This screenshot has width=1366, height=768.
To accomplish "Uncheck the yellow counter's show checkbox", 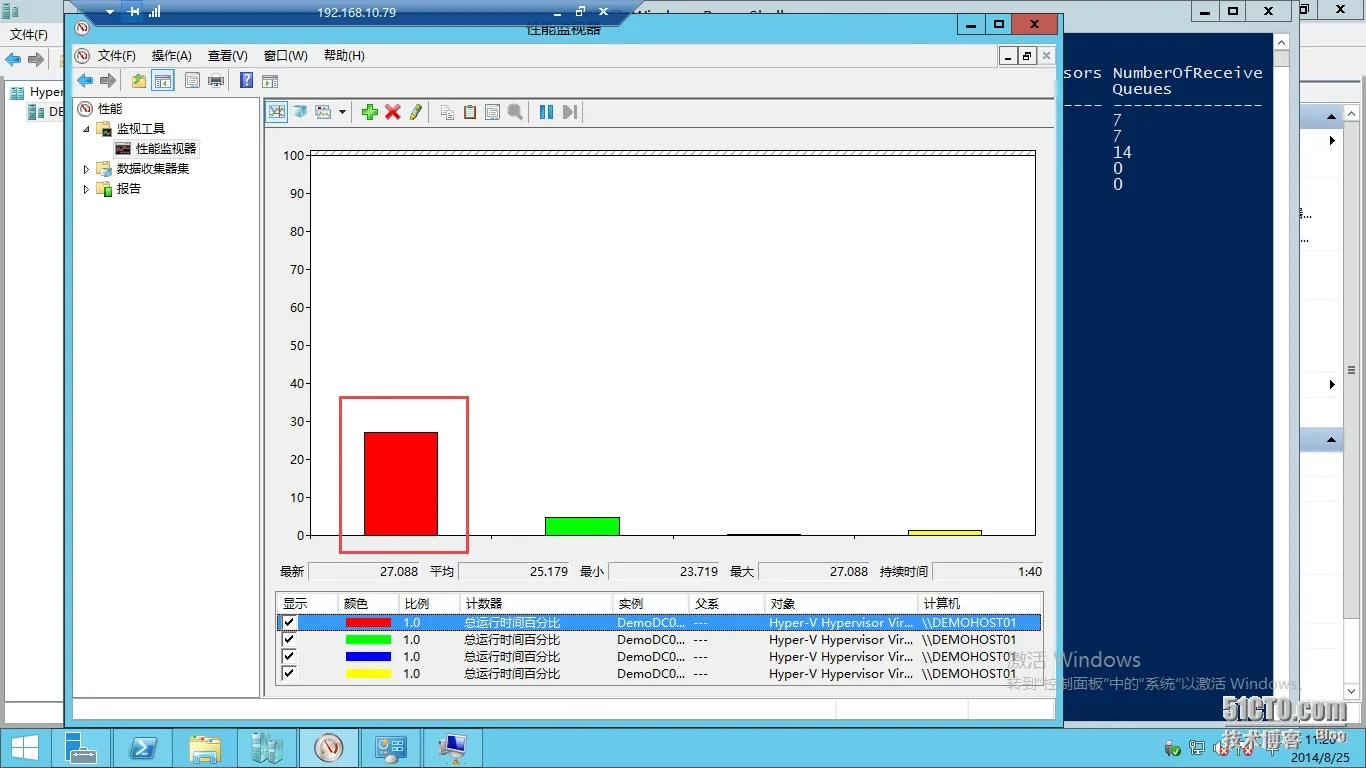I will 289,673.
